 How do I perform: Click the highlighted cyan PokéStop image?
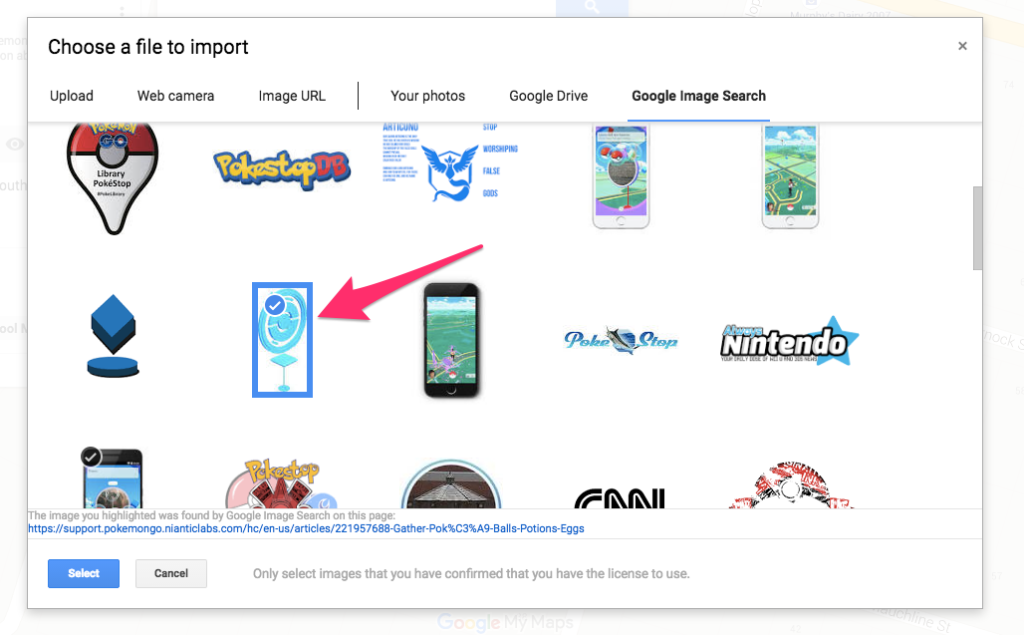pos(282,340)
